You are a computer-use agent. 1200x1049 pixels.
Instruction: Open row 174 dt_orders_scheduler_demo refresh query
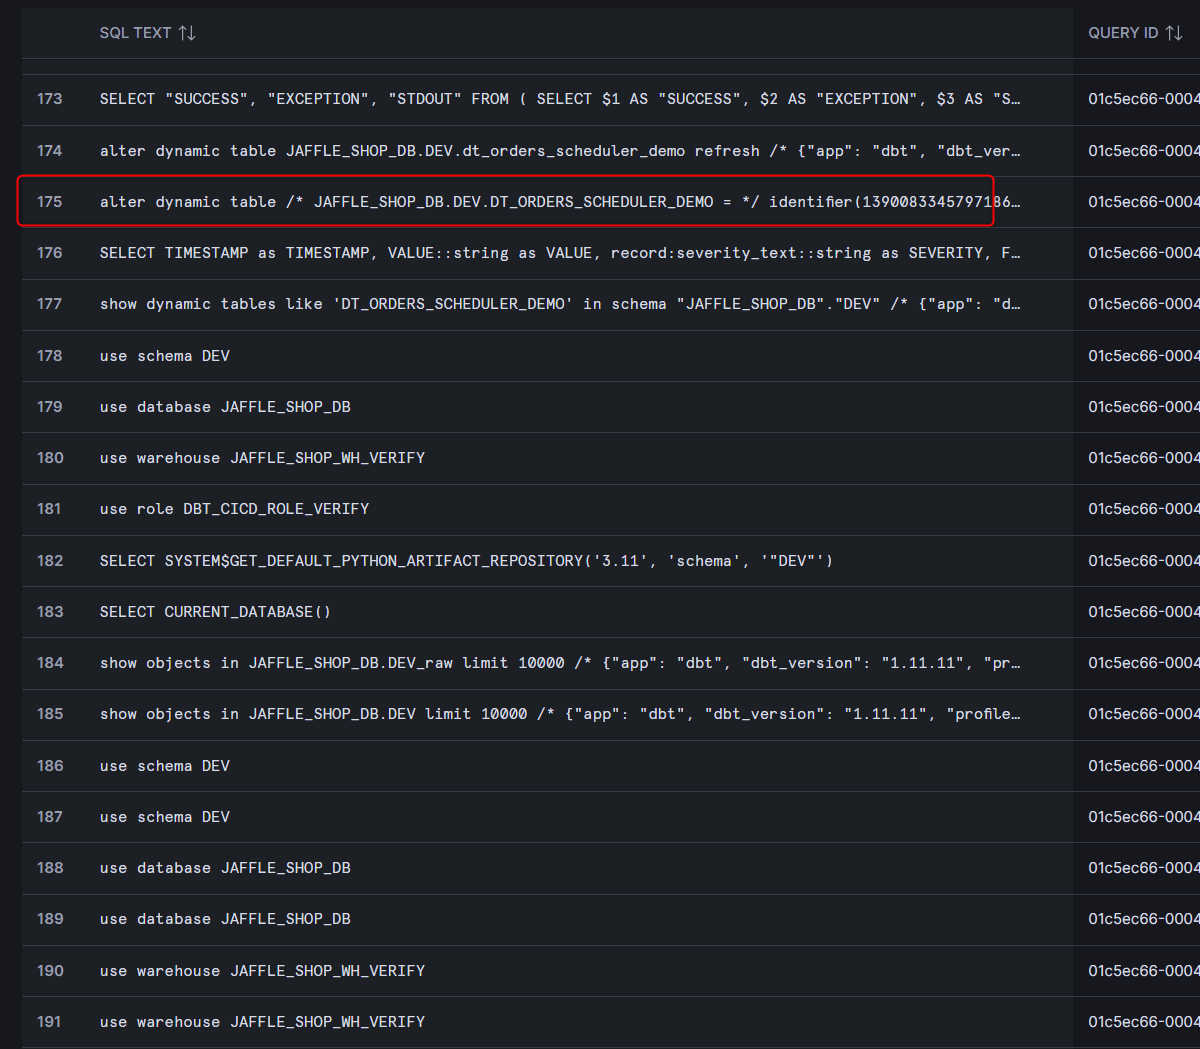click(560, 151)
